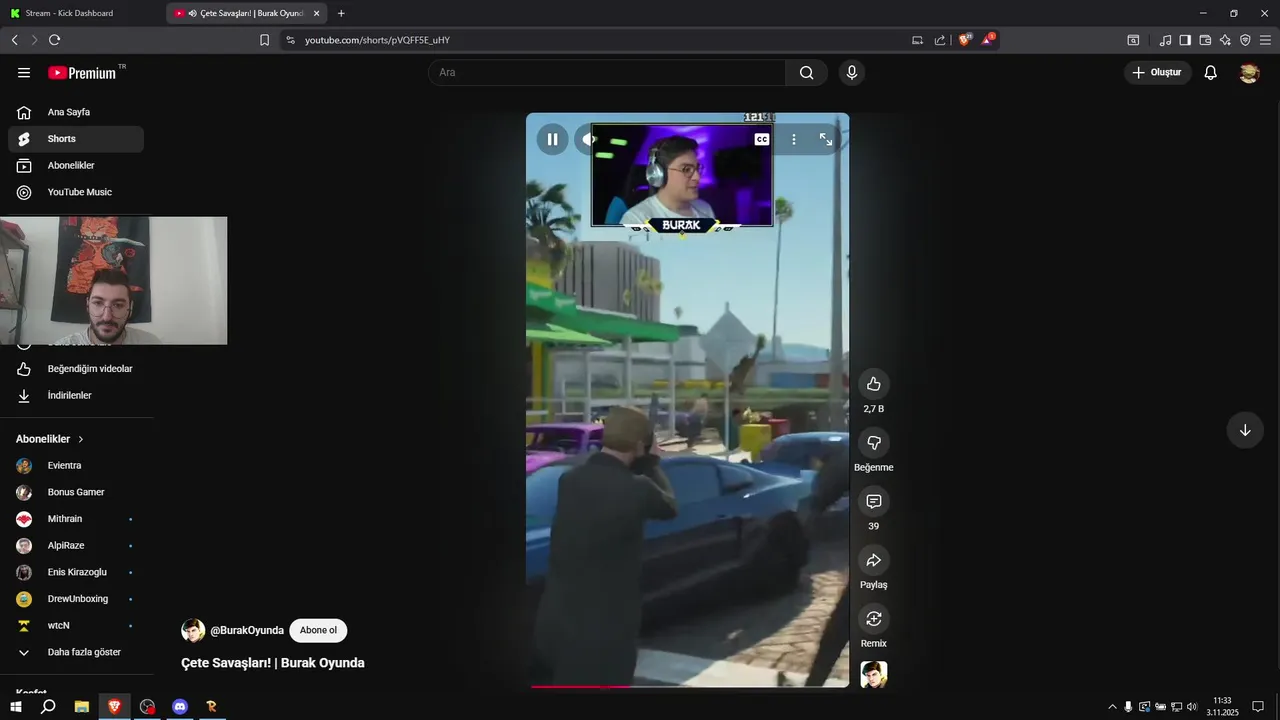Image resolution: width=1280 pixels, height=720 pixels.
Task: Expand the short to fullscreen
Action: [826, 139]
